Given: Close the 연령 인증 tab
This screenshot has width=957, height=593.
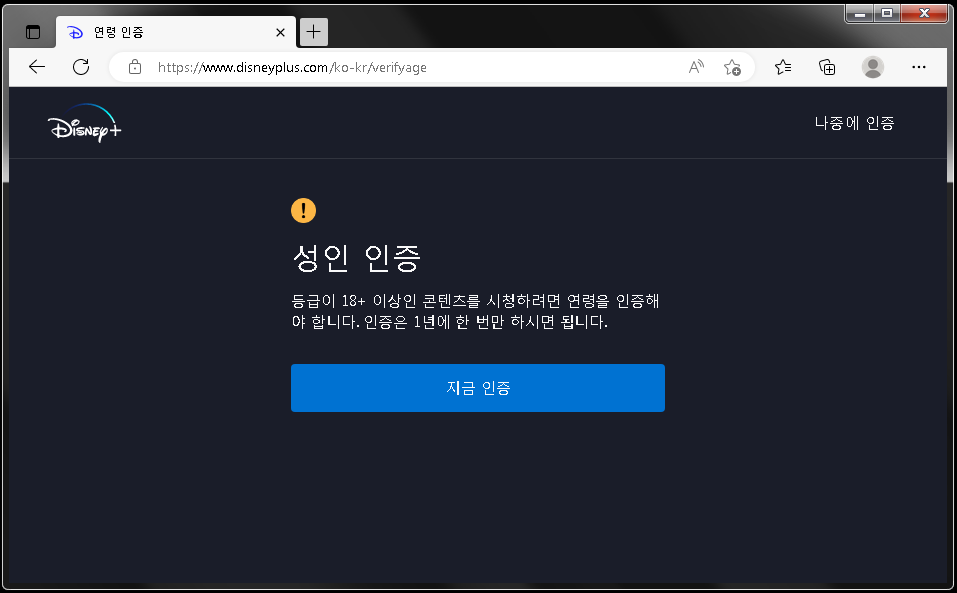Looking at the screenshot, I should click(x=280, y=32).
